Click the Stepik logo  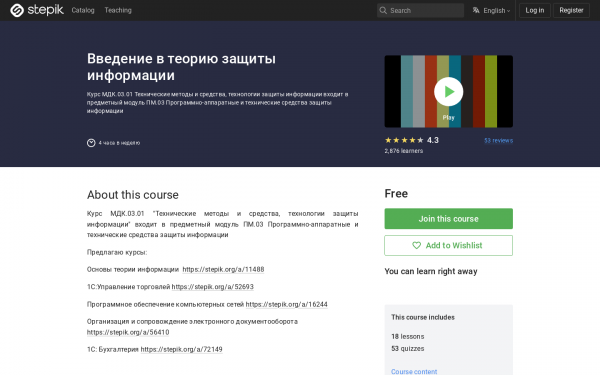(37, 10)
